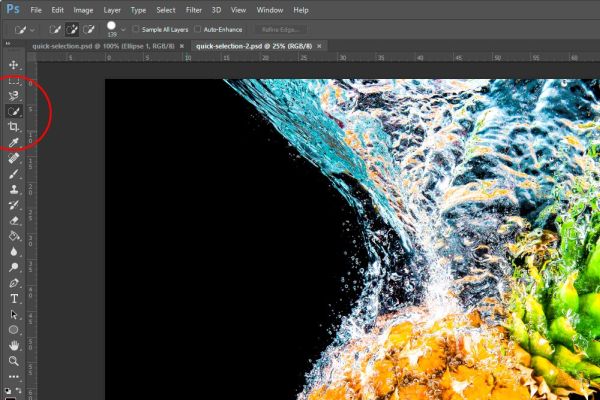Select the Eraser tool
Viewport: 600px width, 400px height.
point(14,220)
